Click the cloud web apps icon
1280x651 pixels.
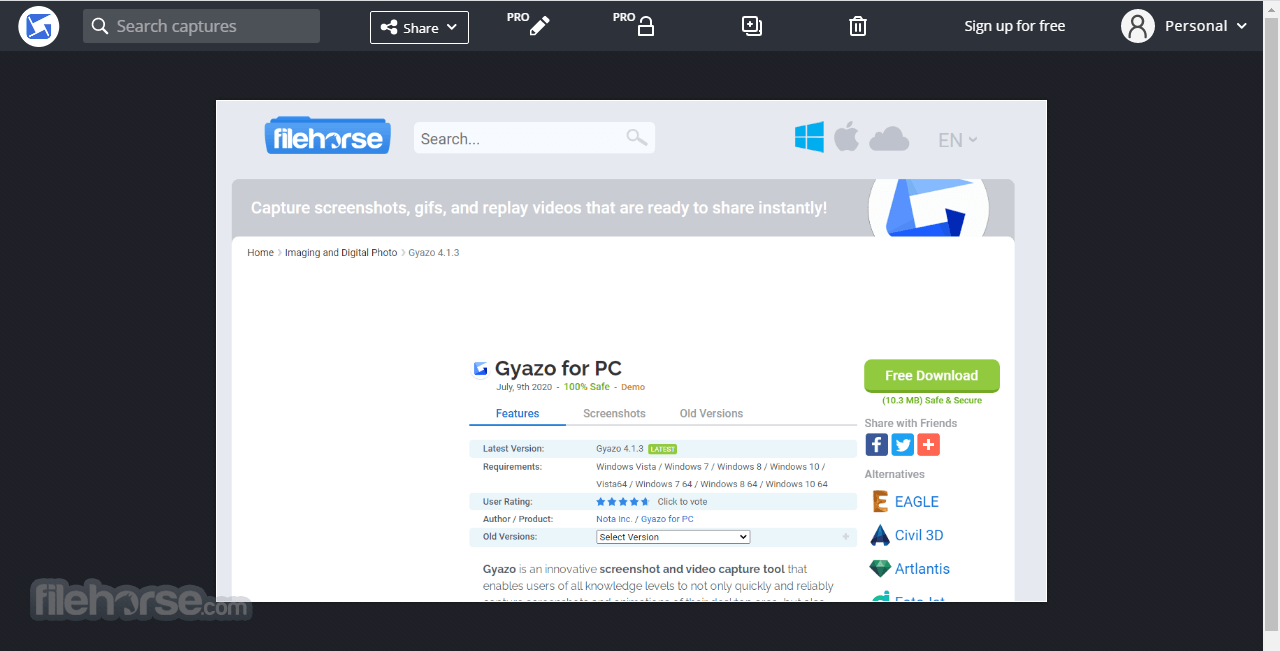(x=889, y=139)
